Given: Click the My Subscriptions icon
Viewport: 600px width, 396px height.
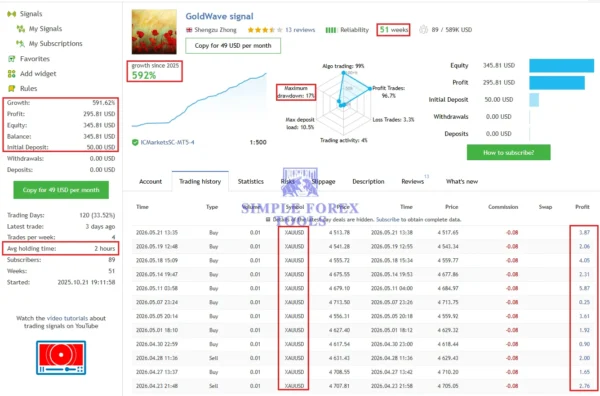Looking at the screenshot, I should pyautogui.click(x=21, y=44).
